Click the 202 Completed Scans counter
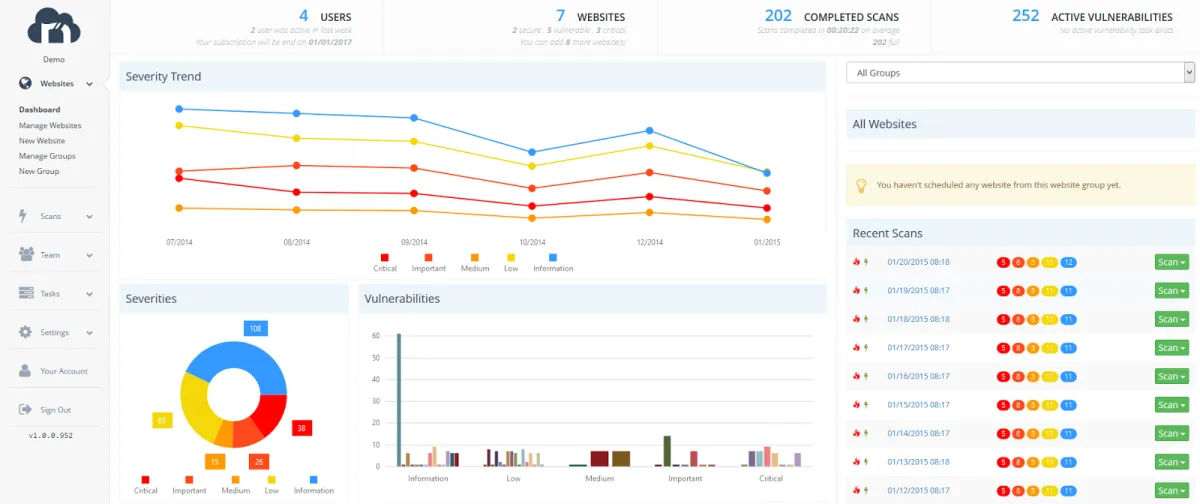This screenshot has height=504, width=1200. pos(778,16)
